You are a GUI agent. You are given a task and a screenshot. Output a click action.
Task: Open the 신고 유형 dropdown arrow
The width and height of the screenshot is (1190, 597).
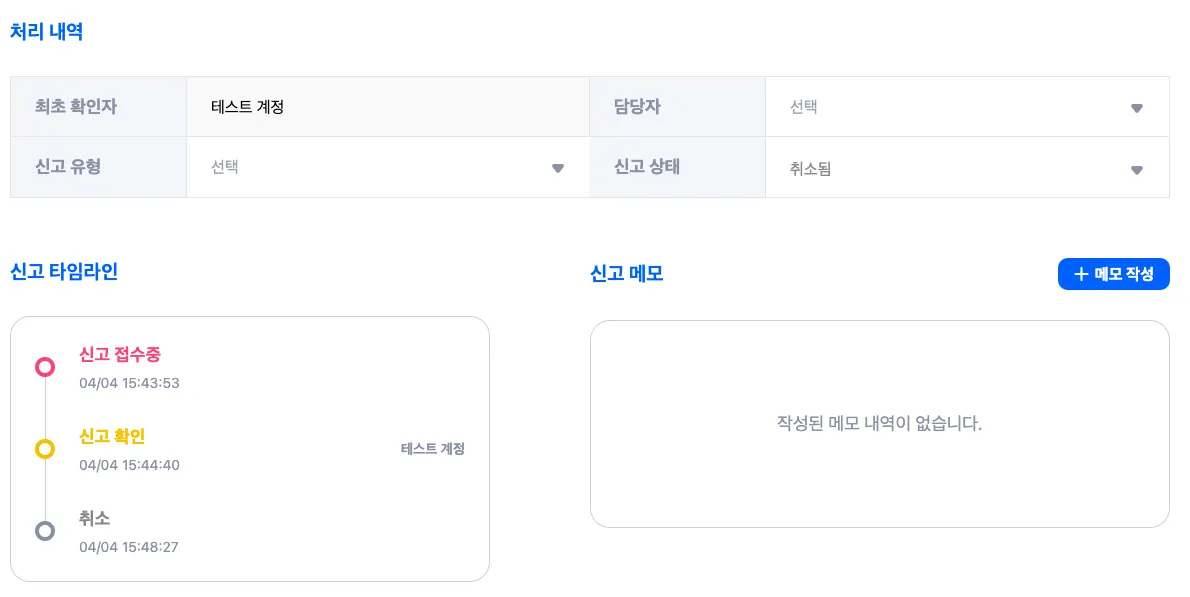[558, 168]
